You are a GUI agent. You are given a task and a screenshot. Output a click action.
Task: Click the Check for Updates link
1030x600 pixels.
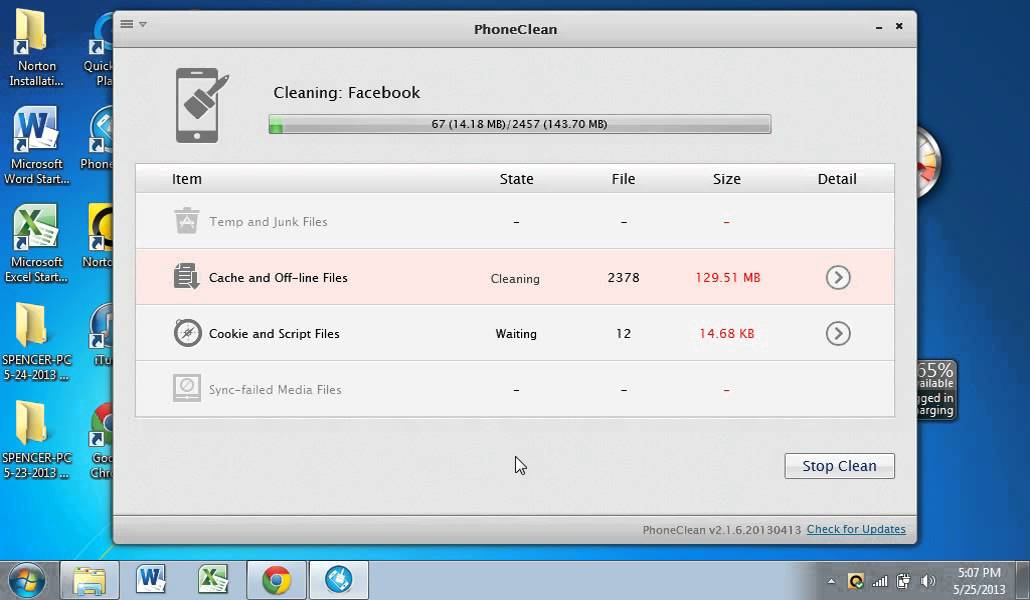click(x=856, y=529)
